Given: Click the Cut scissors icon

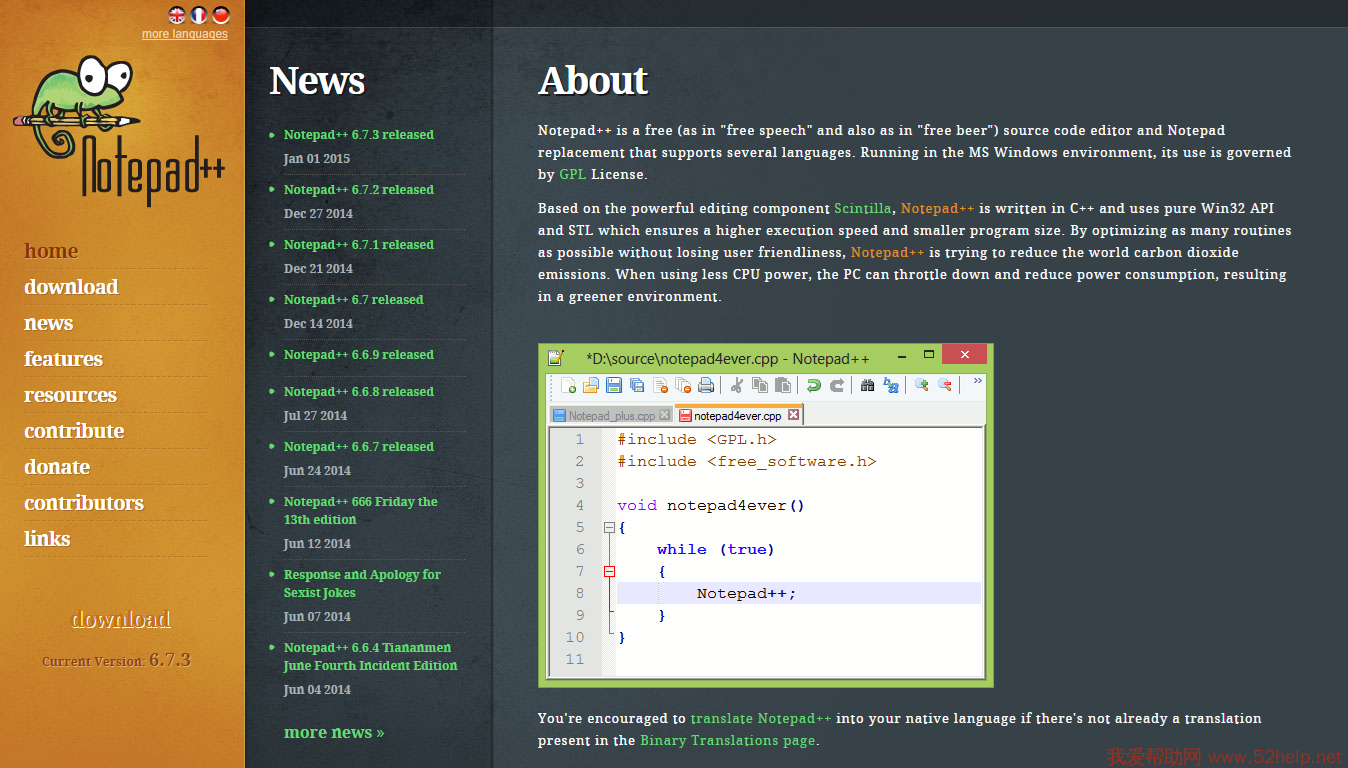Looking at the screenshot, I should click(x=737, y=386).
